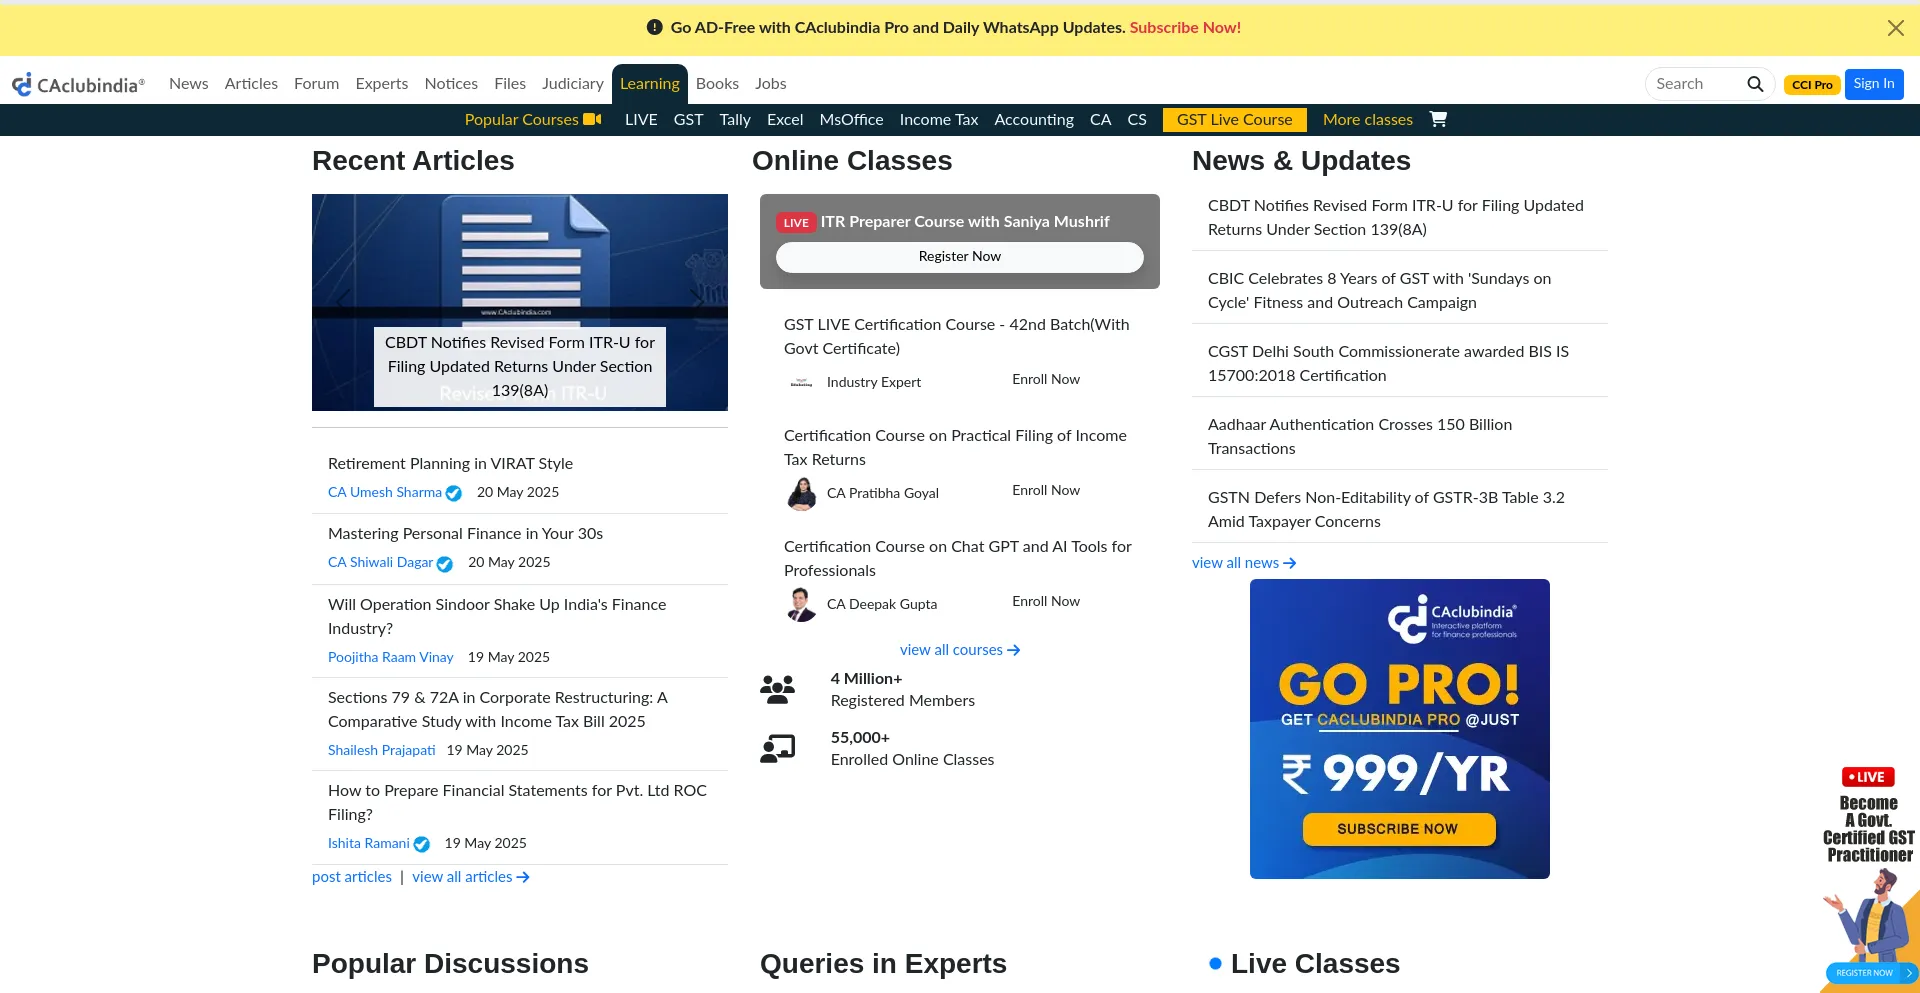Click the info icon in the banner
This screenshot has height=993, width=1920.
point(655,27)
